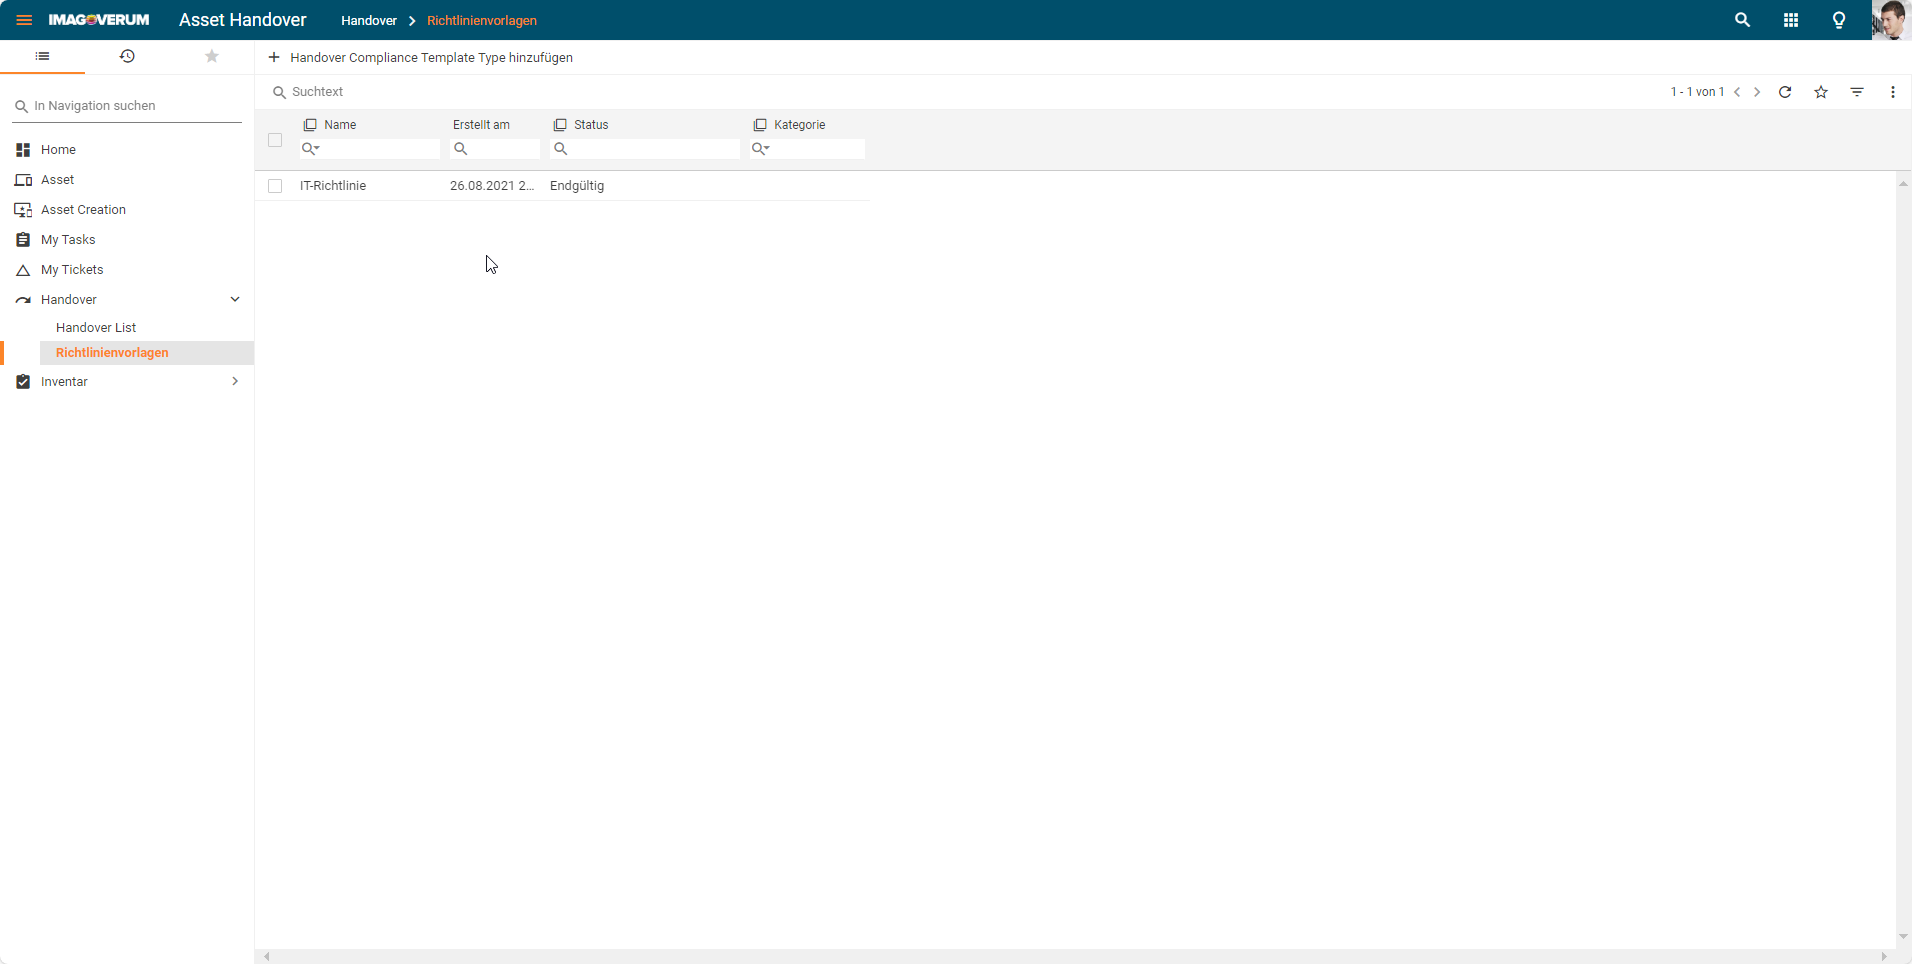Click the lightbulb hints icon
The height and width of the screenshot is (964, 1912).
coord(1839,20)
